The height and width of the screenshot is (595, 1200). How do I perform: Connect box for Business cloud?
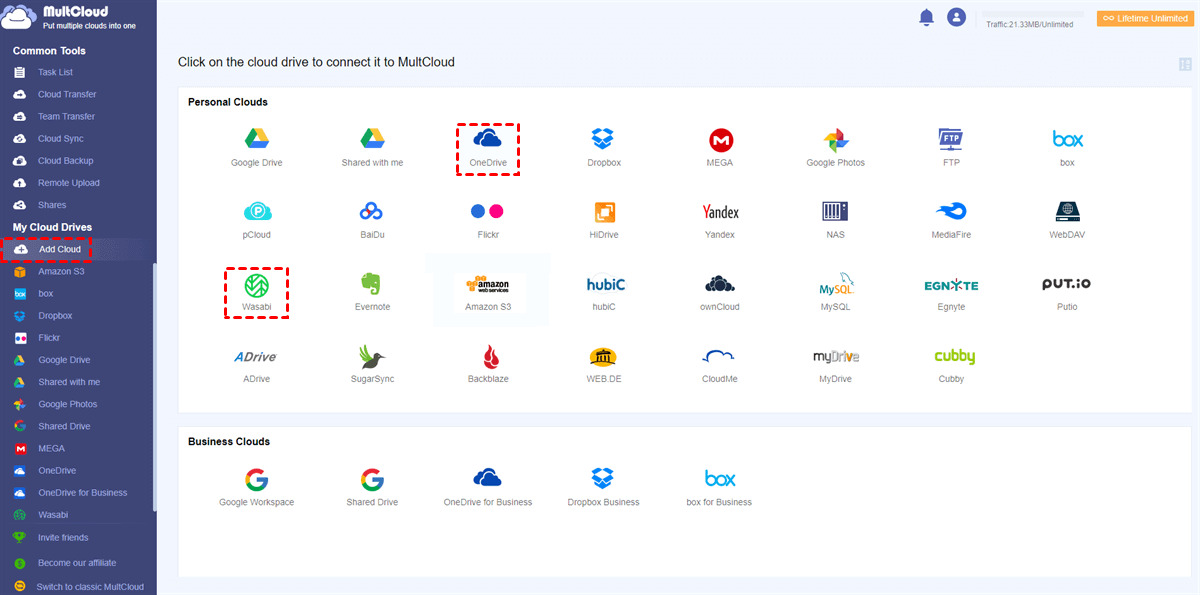[x=720, y=487]
